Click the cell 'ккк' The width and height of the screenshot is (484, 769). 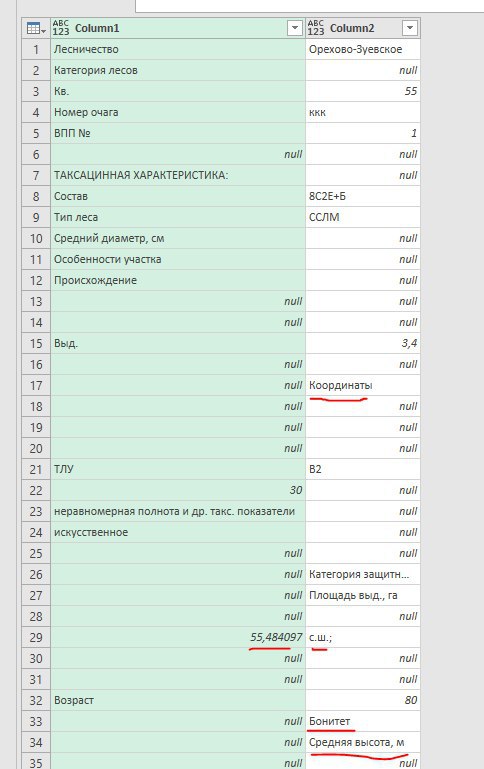click(363, 112)
